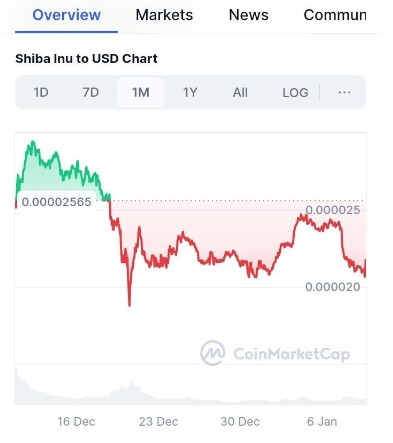Open the three-dot more options menu
Viewport: 393px width, 443px height.
[344, 92]
